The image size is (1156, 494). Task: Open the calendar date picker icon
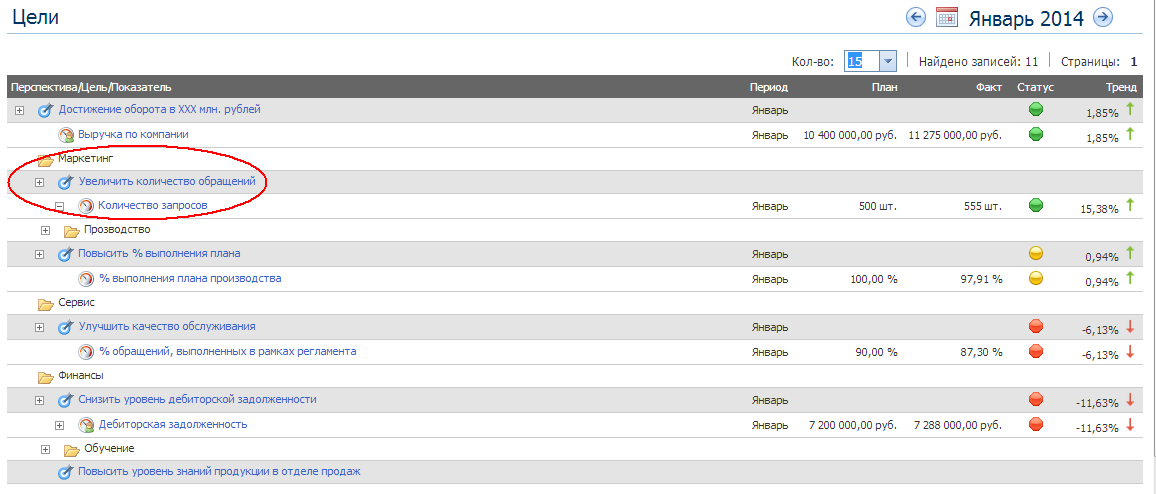click(x=946, y=17)
